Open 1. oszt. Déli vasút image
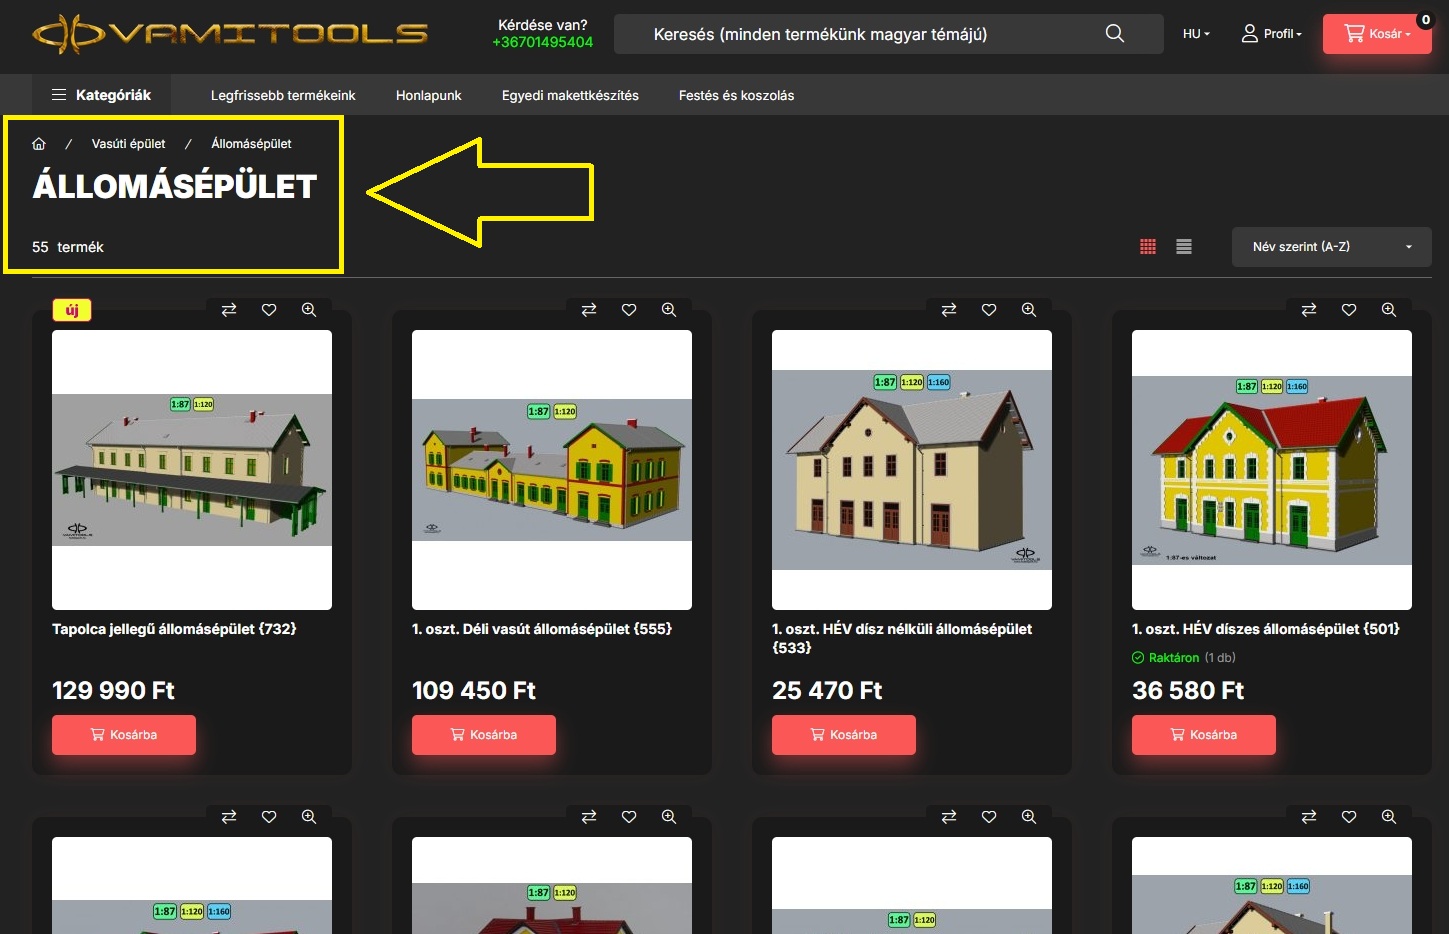This screenshot has width=1449, height=934. pos(552,470)
